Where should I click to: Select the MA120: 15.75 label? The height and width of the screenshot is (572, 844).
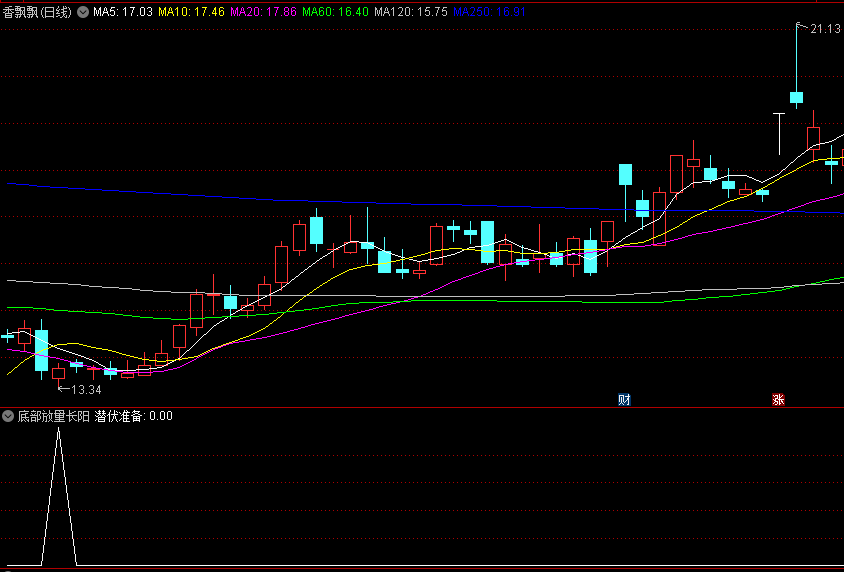[411, 12]
